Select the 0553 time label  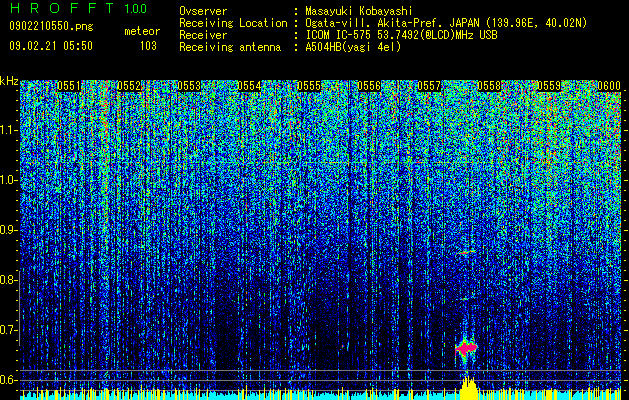pyautogui.click(x=189, y=86)
